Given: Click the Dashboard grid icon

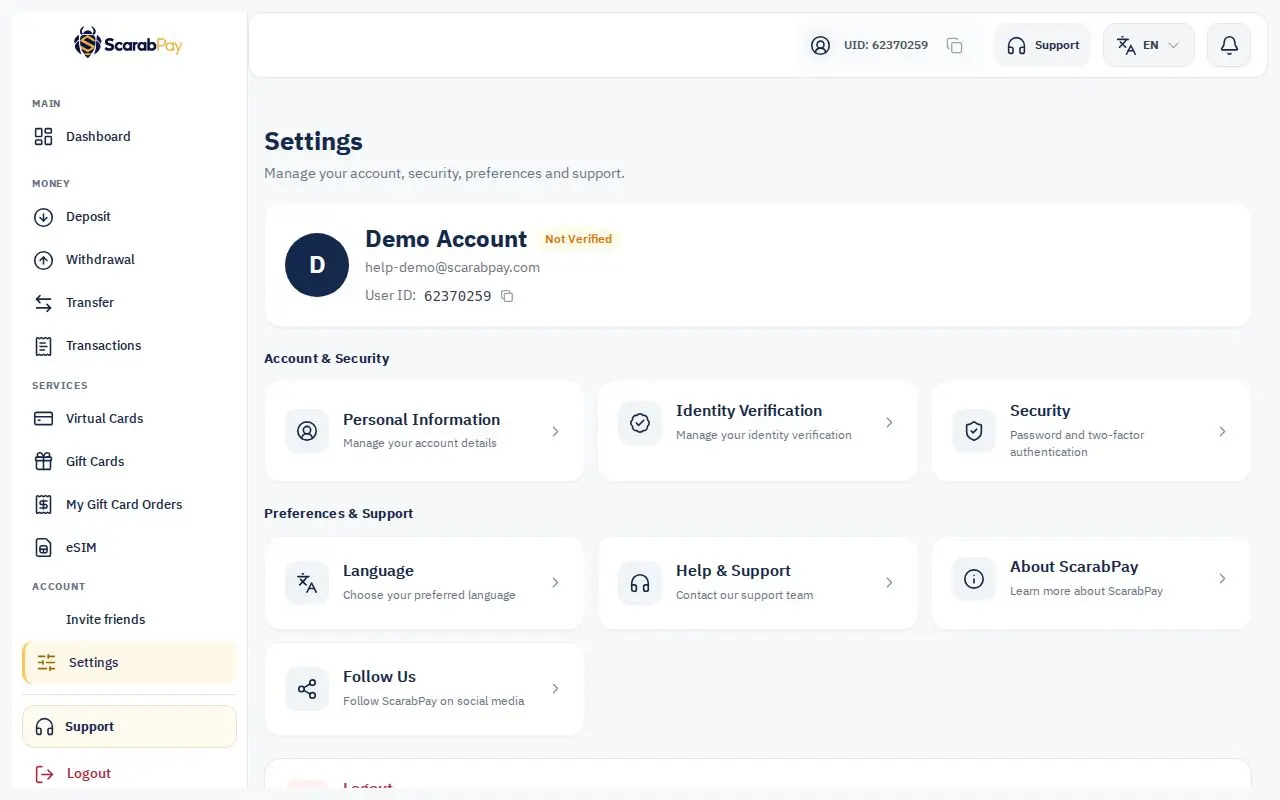Looking at the screenshot, I should pos(43,137).
